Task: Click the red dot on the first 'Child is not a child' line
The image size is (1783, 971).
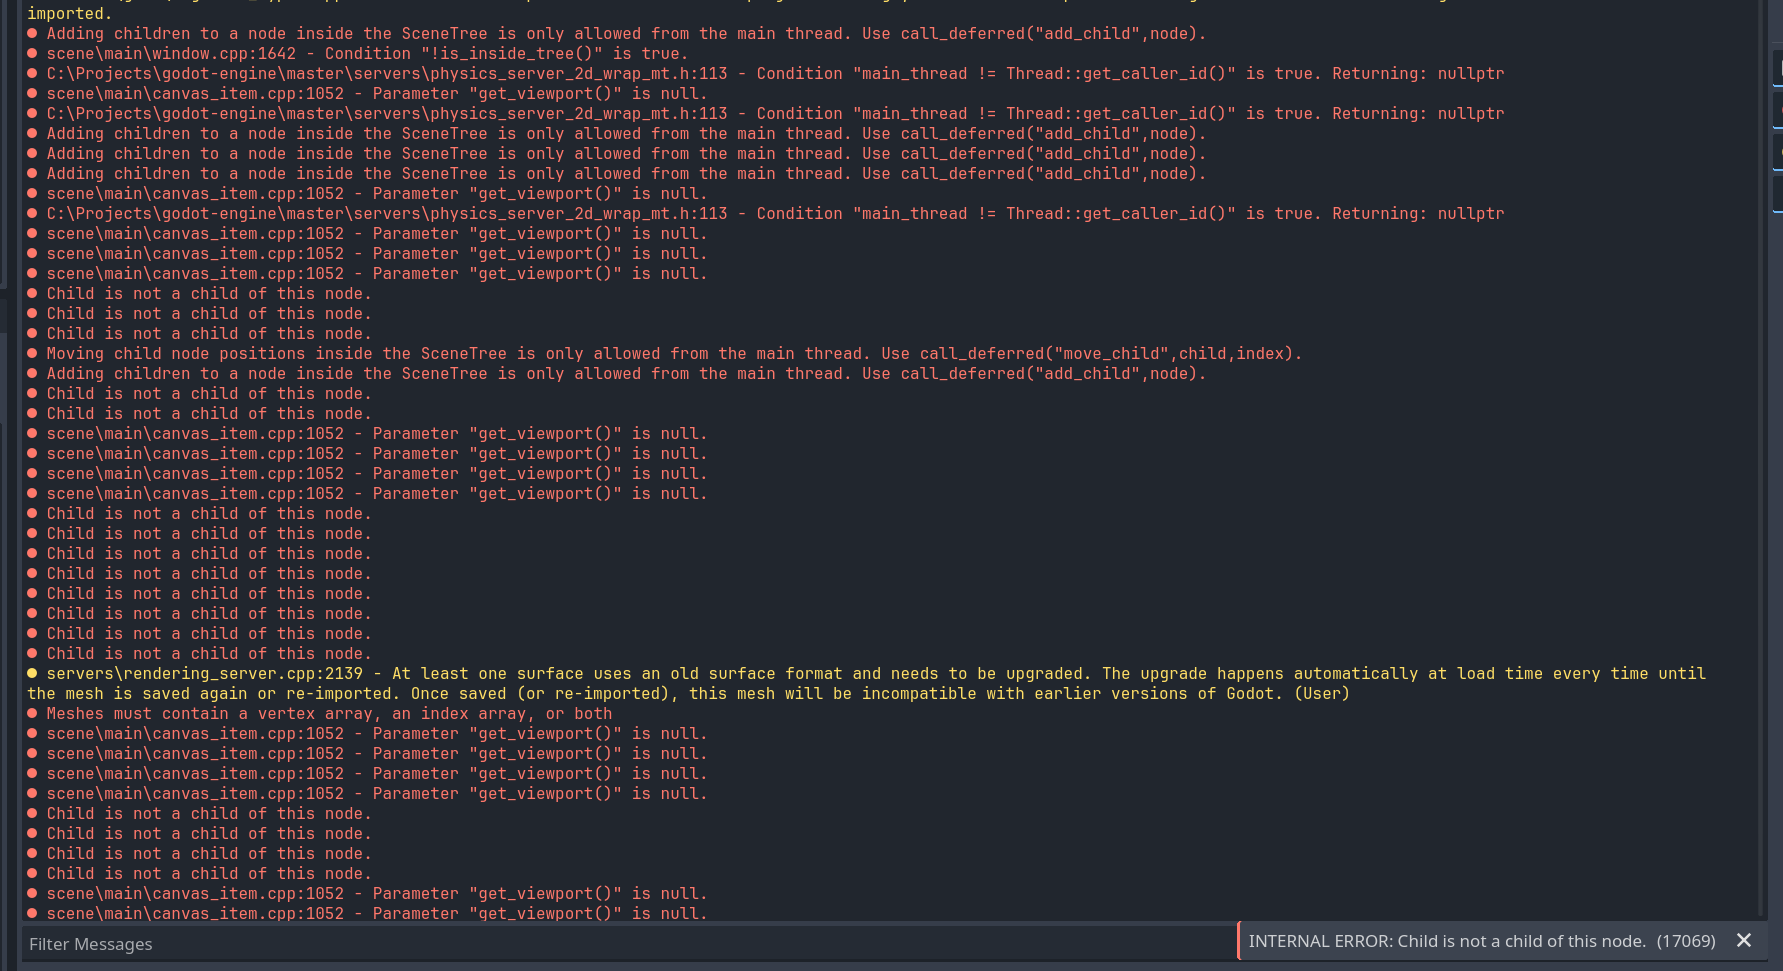Action: (x=35, y=293)
